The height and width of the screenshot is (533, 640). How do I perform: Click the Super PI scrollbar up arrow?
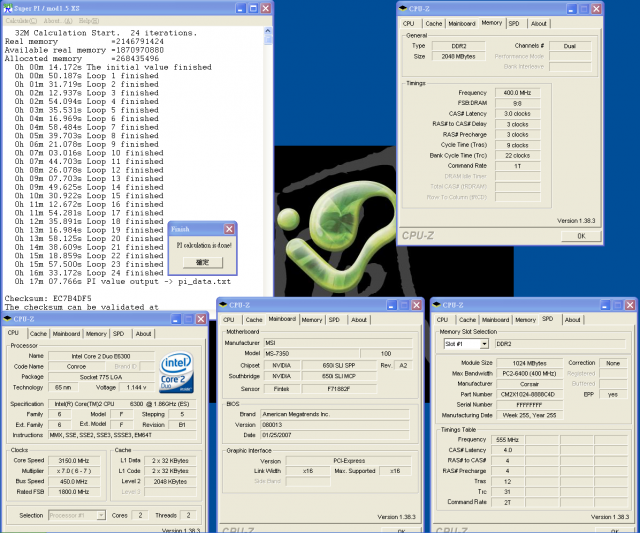tap(268, 31)
